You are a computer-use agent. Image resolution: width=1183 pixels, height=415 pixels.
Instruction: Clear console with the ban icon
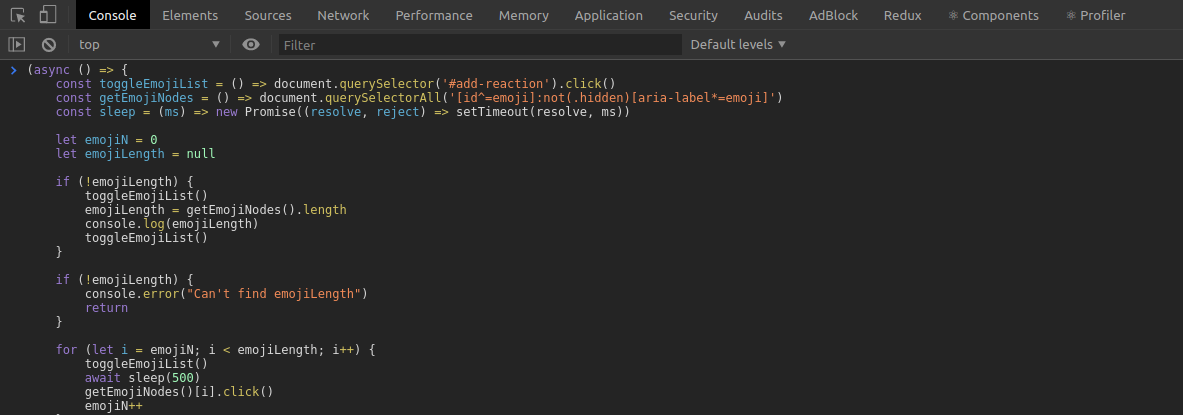point(48,45)
